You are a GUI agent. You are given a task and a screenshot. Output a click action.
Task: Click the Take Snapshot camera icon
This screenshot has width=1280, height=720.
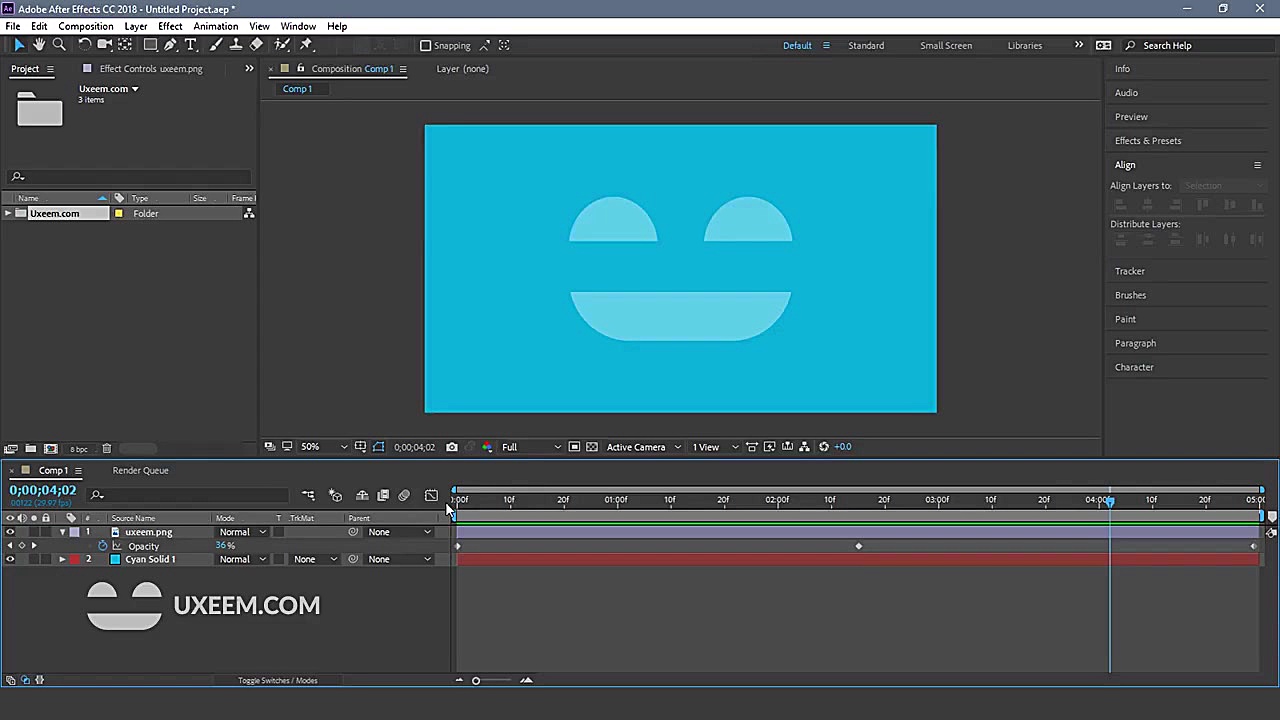tap(452, 447)
